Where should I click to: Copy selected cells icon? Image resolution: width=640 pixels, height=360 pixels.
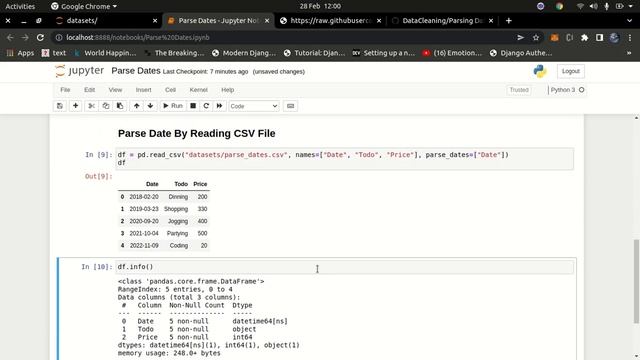[106, 106]
